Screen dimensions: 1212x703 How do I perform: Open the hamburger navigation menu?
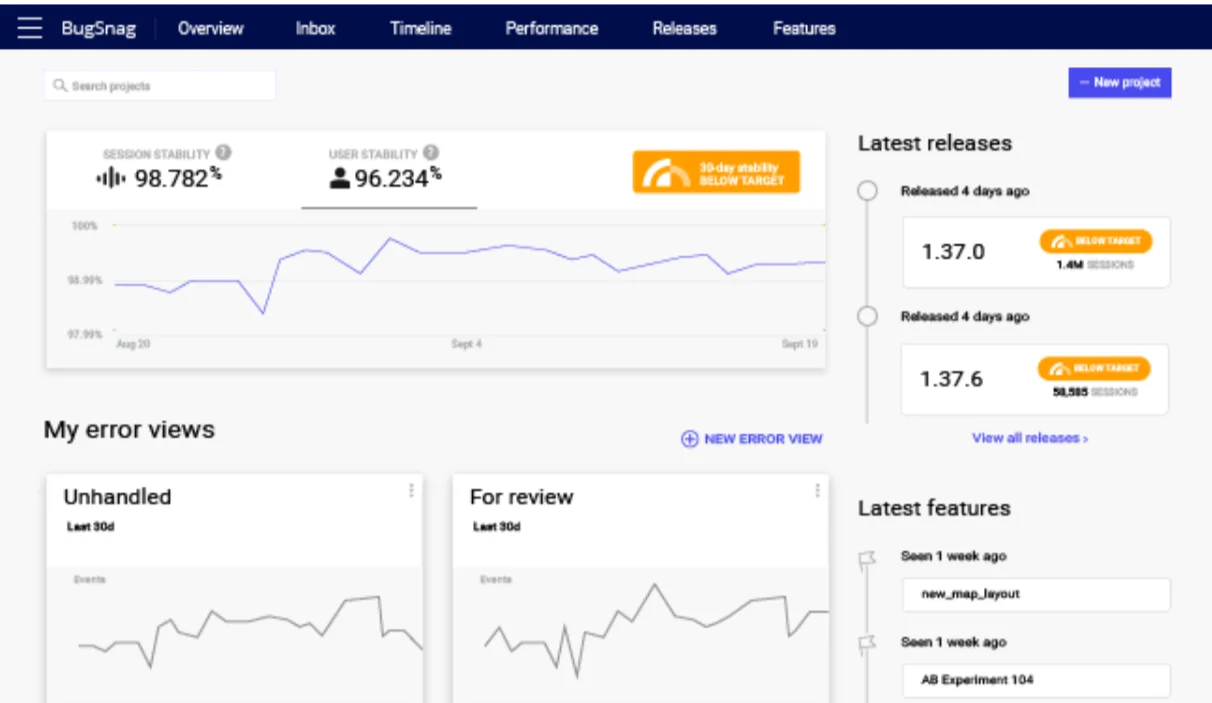28,28
